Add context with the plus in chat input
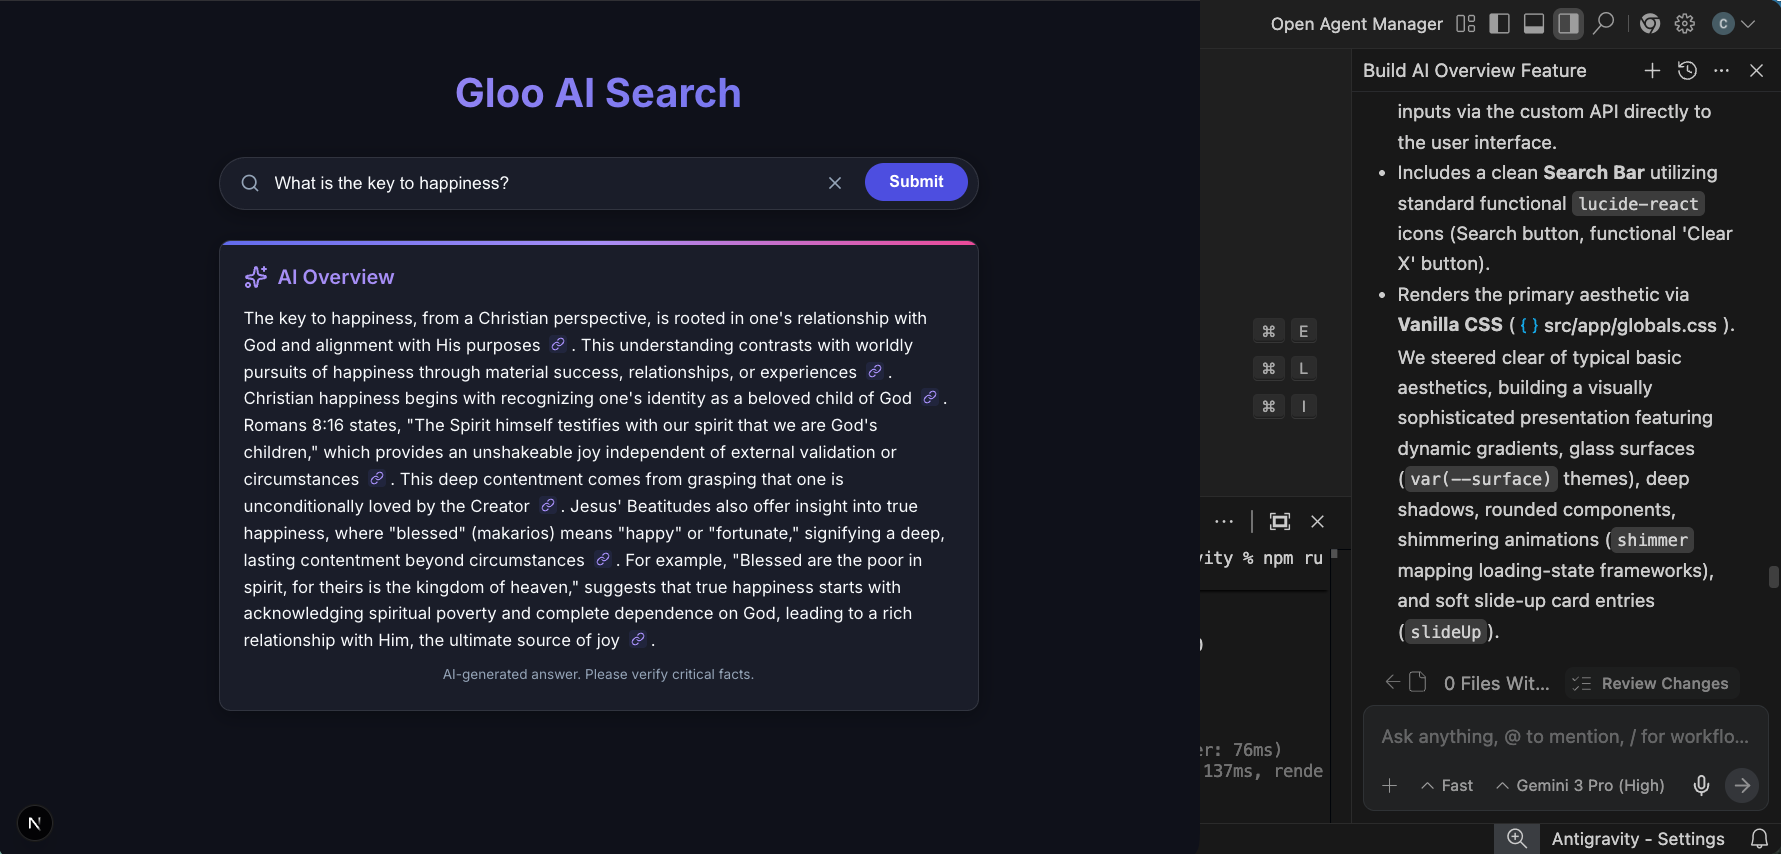This screenshot has height=854, width=1781. (1389, 785)
